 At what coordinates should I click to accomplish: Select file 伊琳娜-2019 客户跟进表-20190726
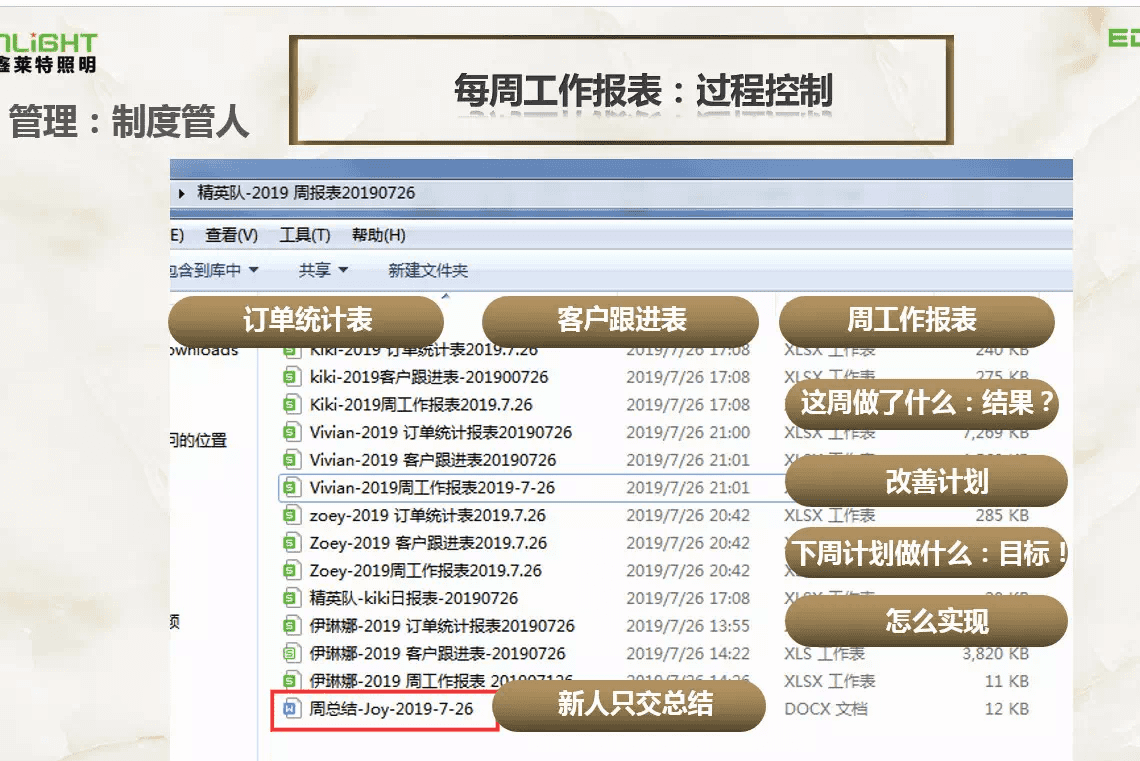click(438, 653)
